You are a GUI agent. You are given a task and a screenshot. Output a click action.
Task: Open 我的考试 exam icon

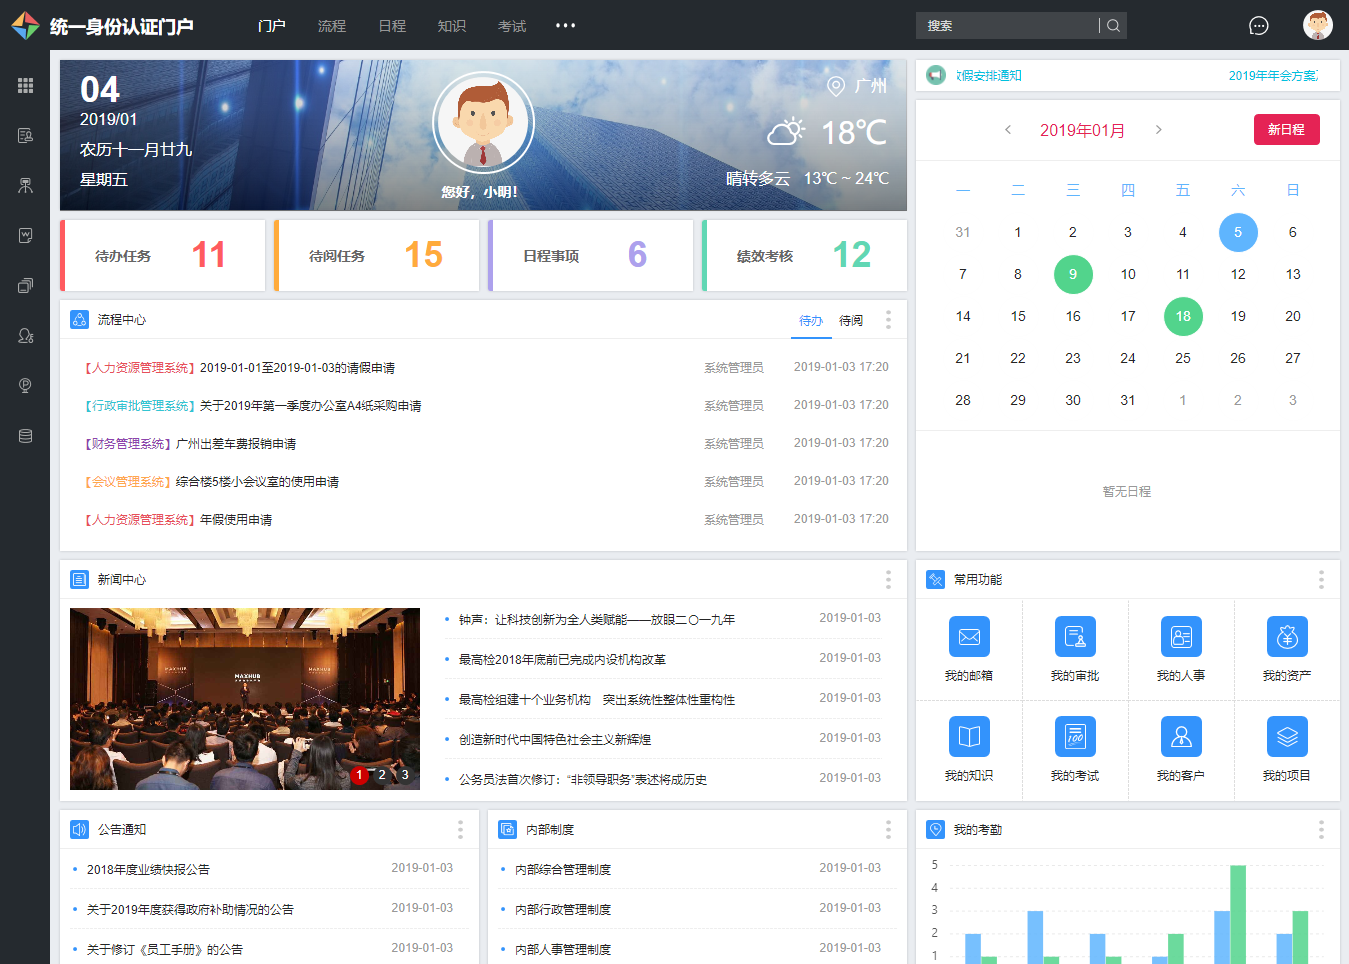click(1075, 737)
